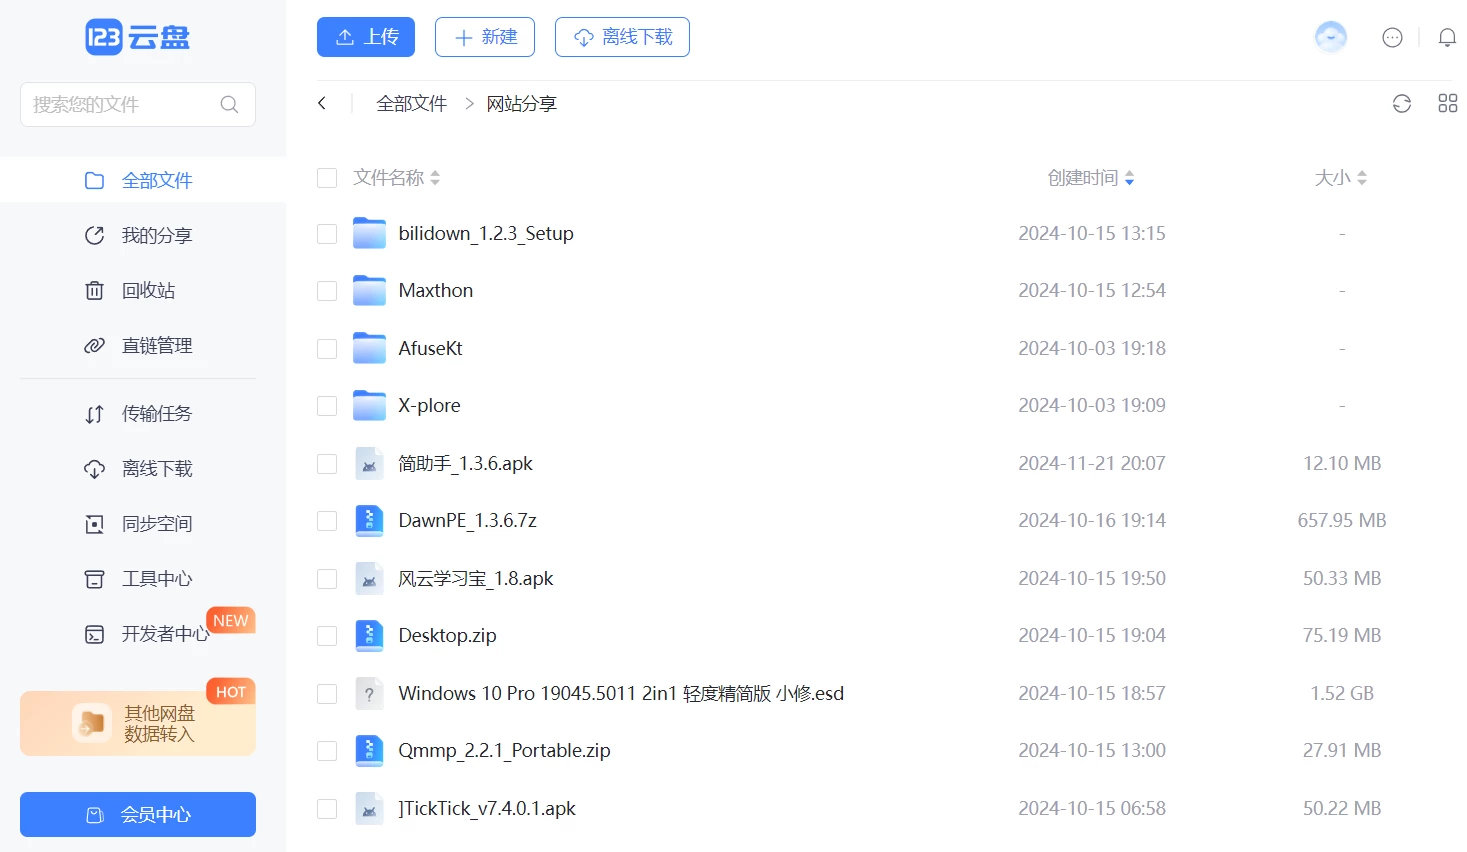
Task: Open the 会员中心 button
Action: [x=138, y=814]
